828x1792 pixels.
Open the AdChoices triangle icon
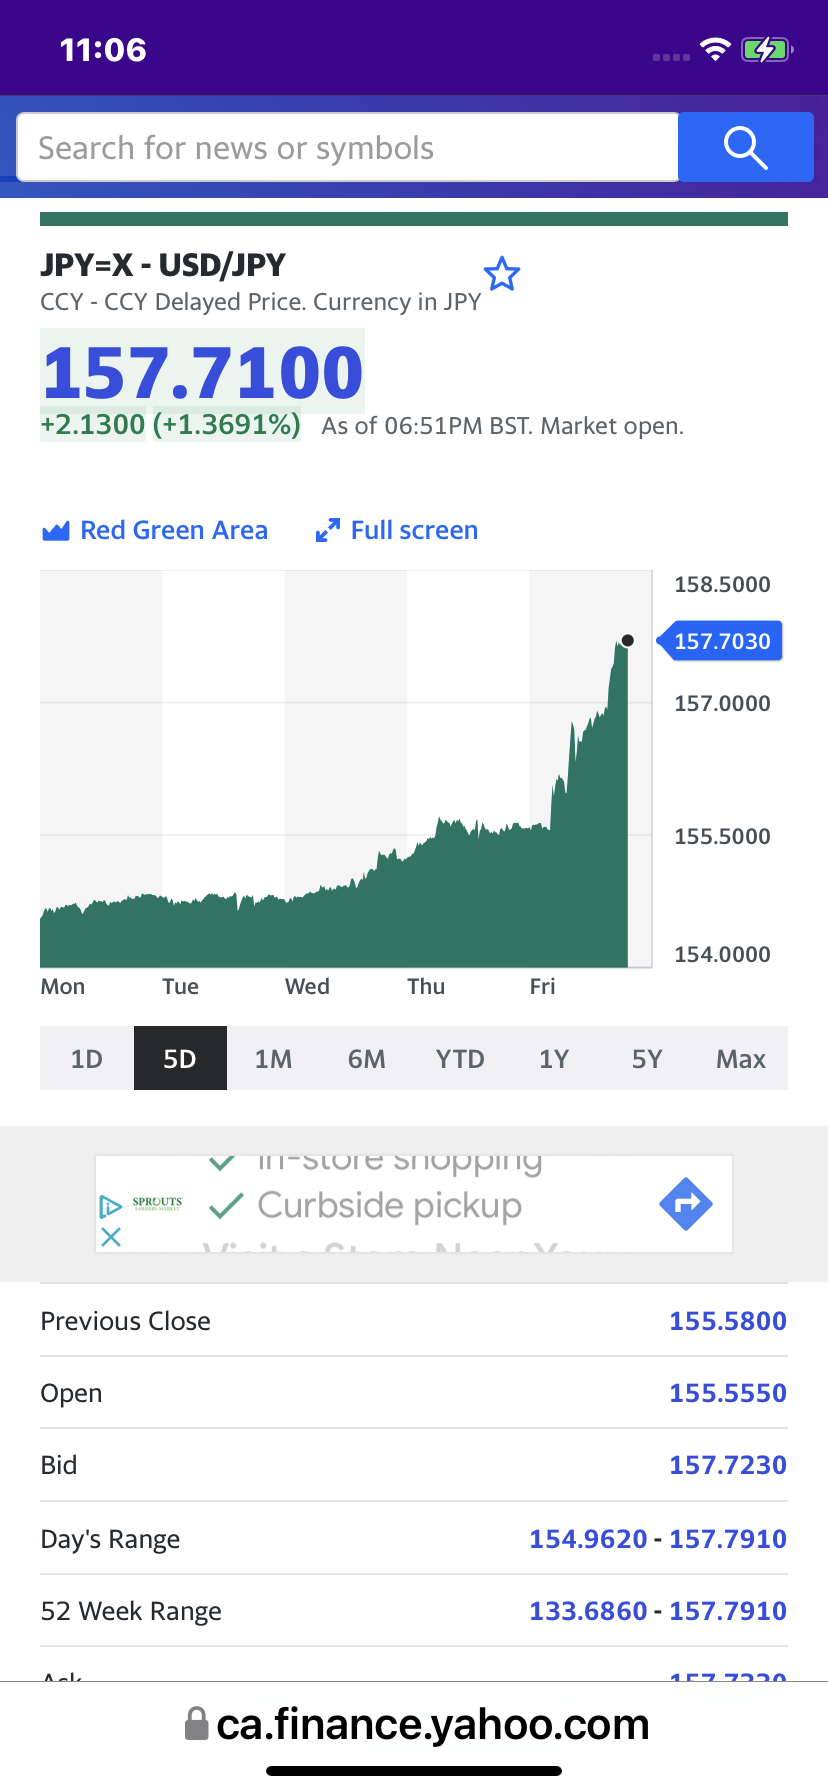tap(111, 1207)
